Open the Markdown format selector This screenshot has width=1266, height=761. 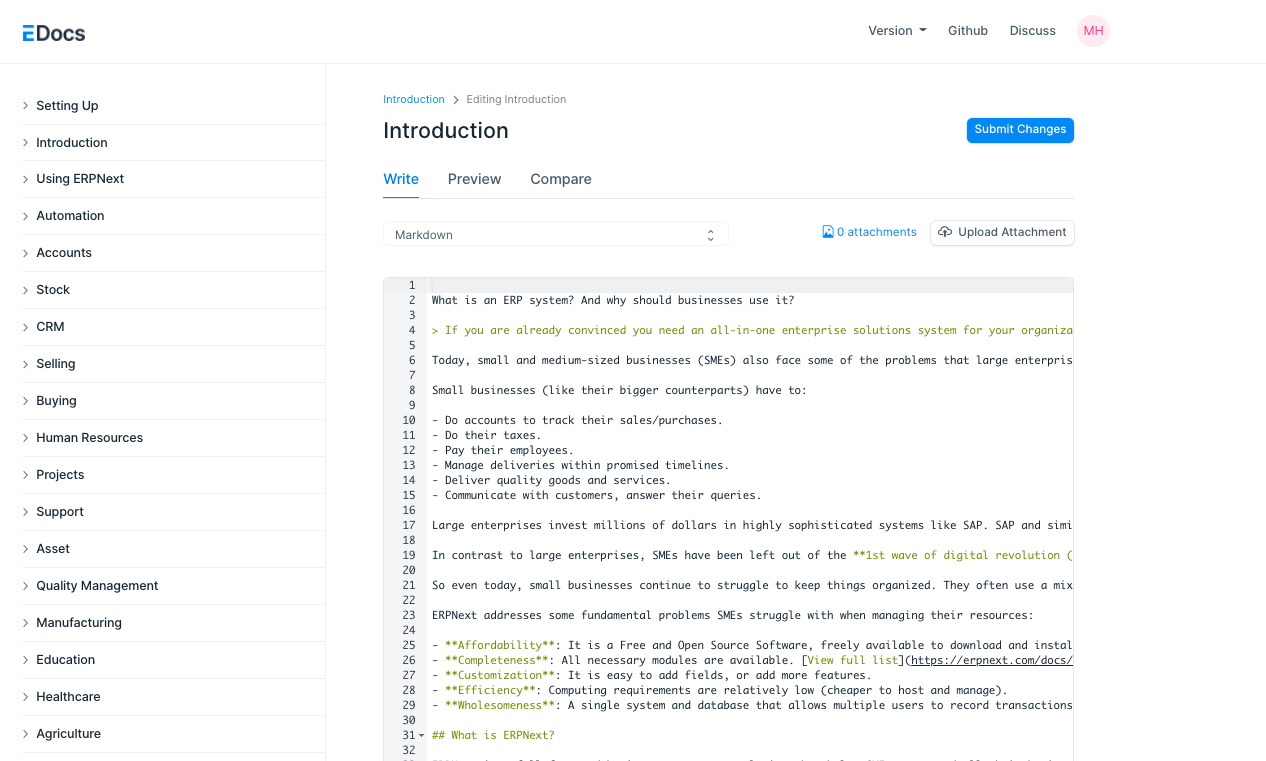coord(555,235)
